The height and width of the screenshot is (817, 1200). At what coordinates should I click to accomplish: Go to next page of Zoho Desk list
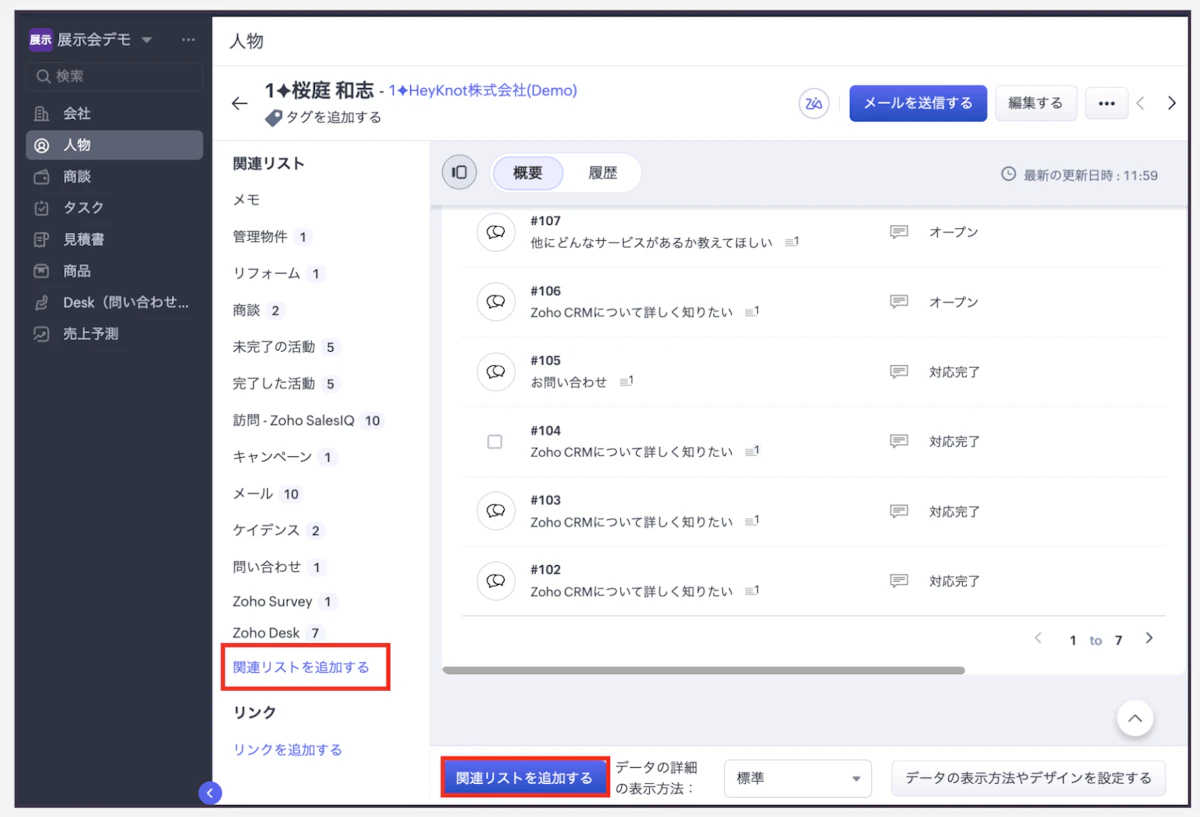[1149, 638]
